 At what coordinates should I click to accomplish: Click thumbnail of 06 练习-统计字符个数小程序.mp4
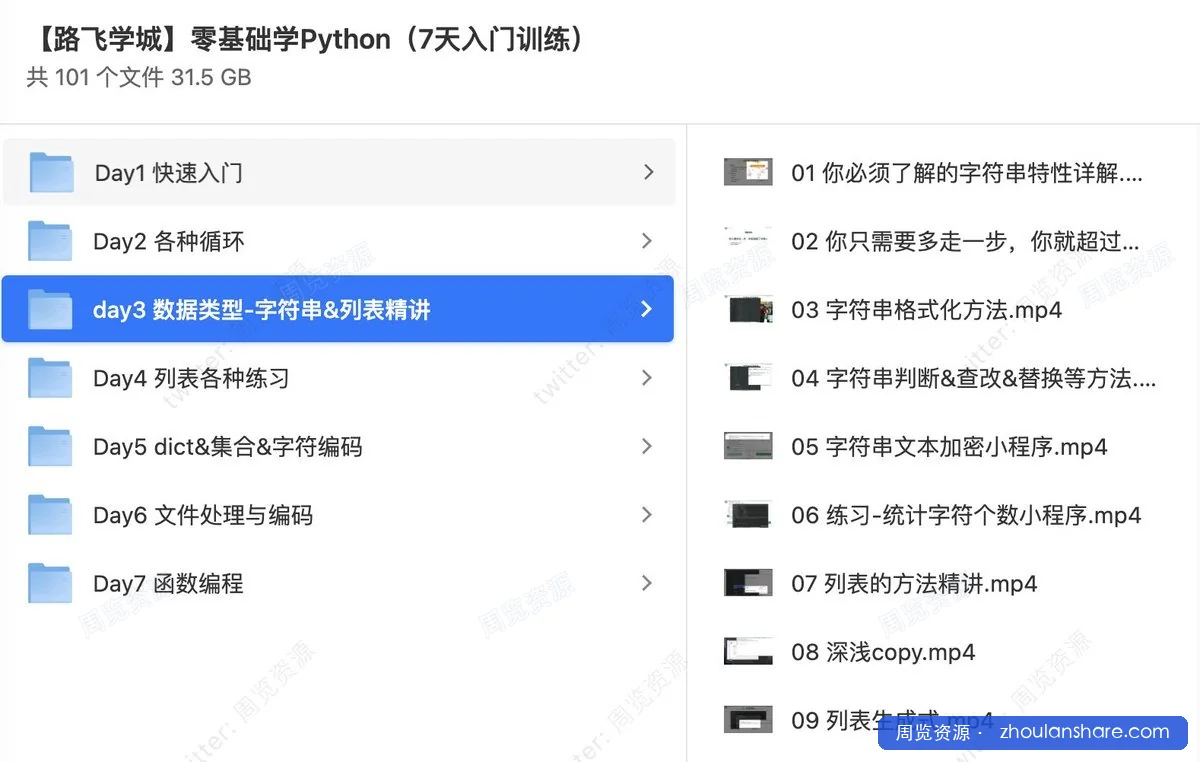click(x=748, y=515)
